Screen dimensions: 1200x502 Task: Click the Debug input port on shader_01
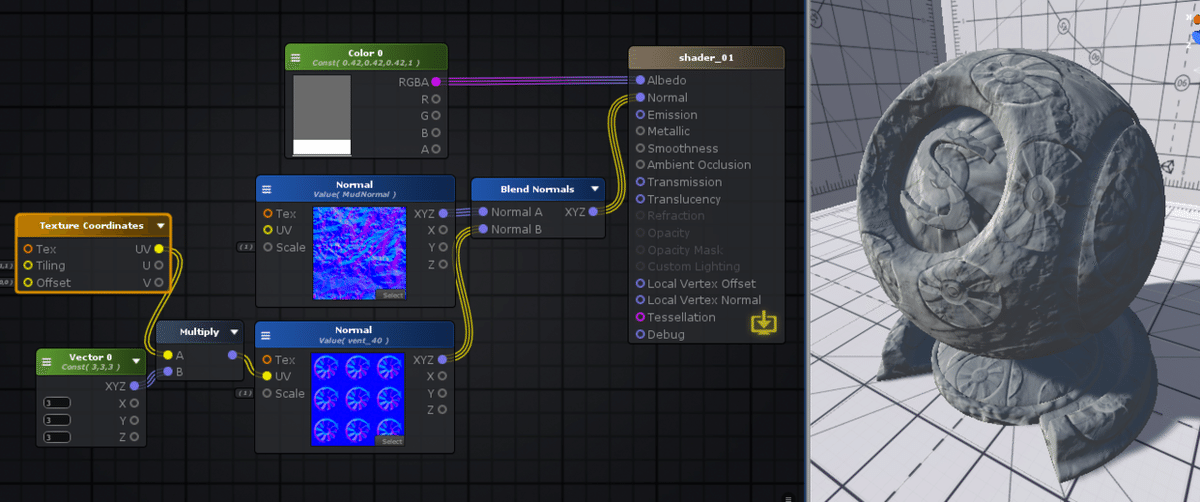[x=640, y=334]
